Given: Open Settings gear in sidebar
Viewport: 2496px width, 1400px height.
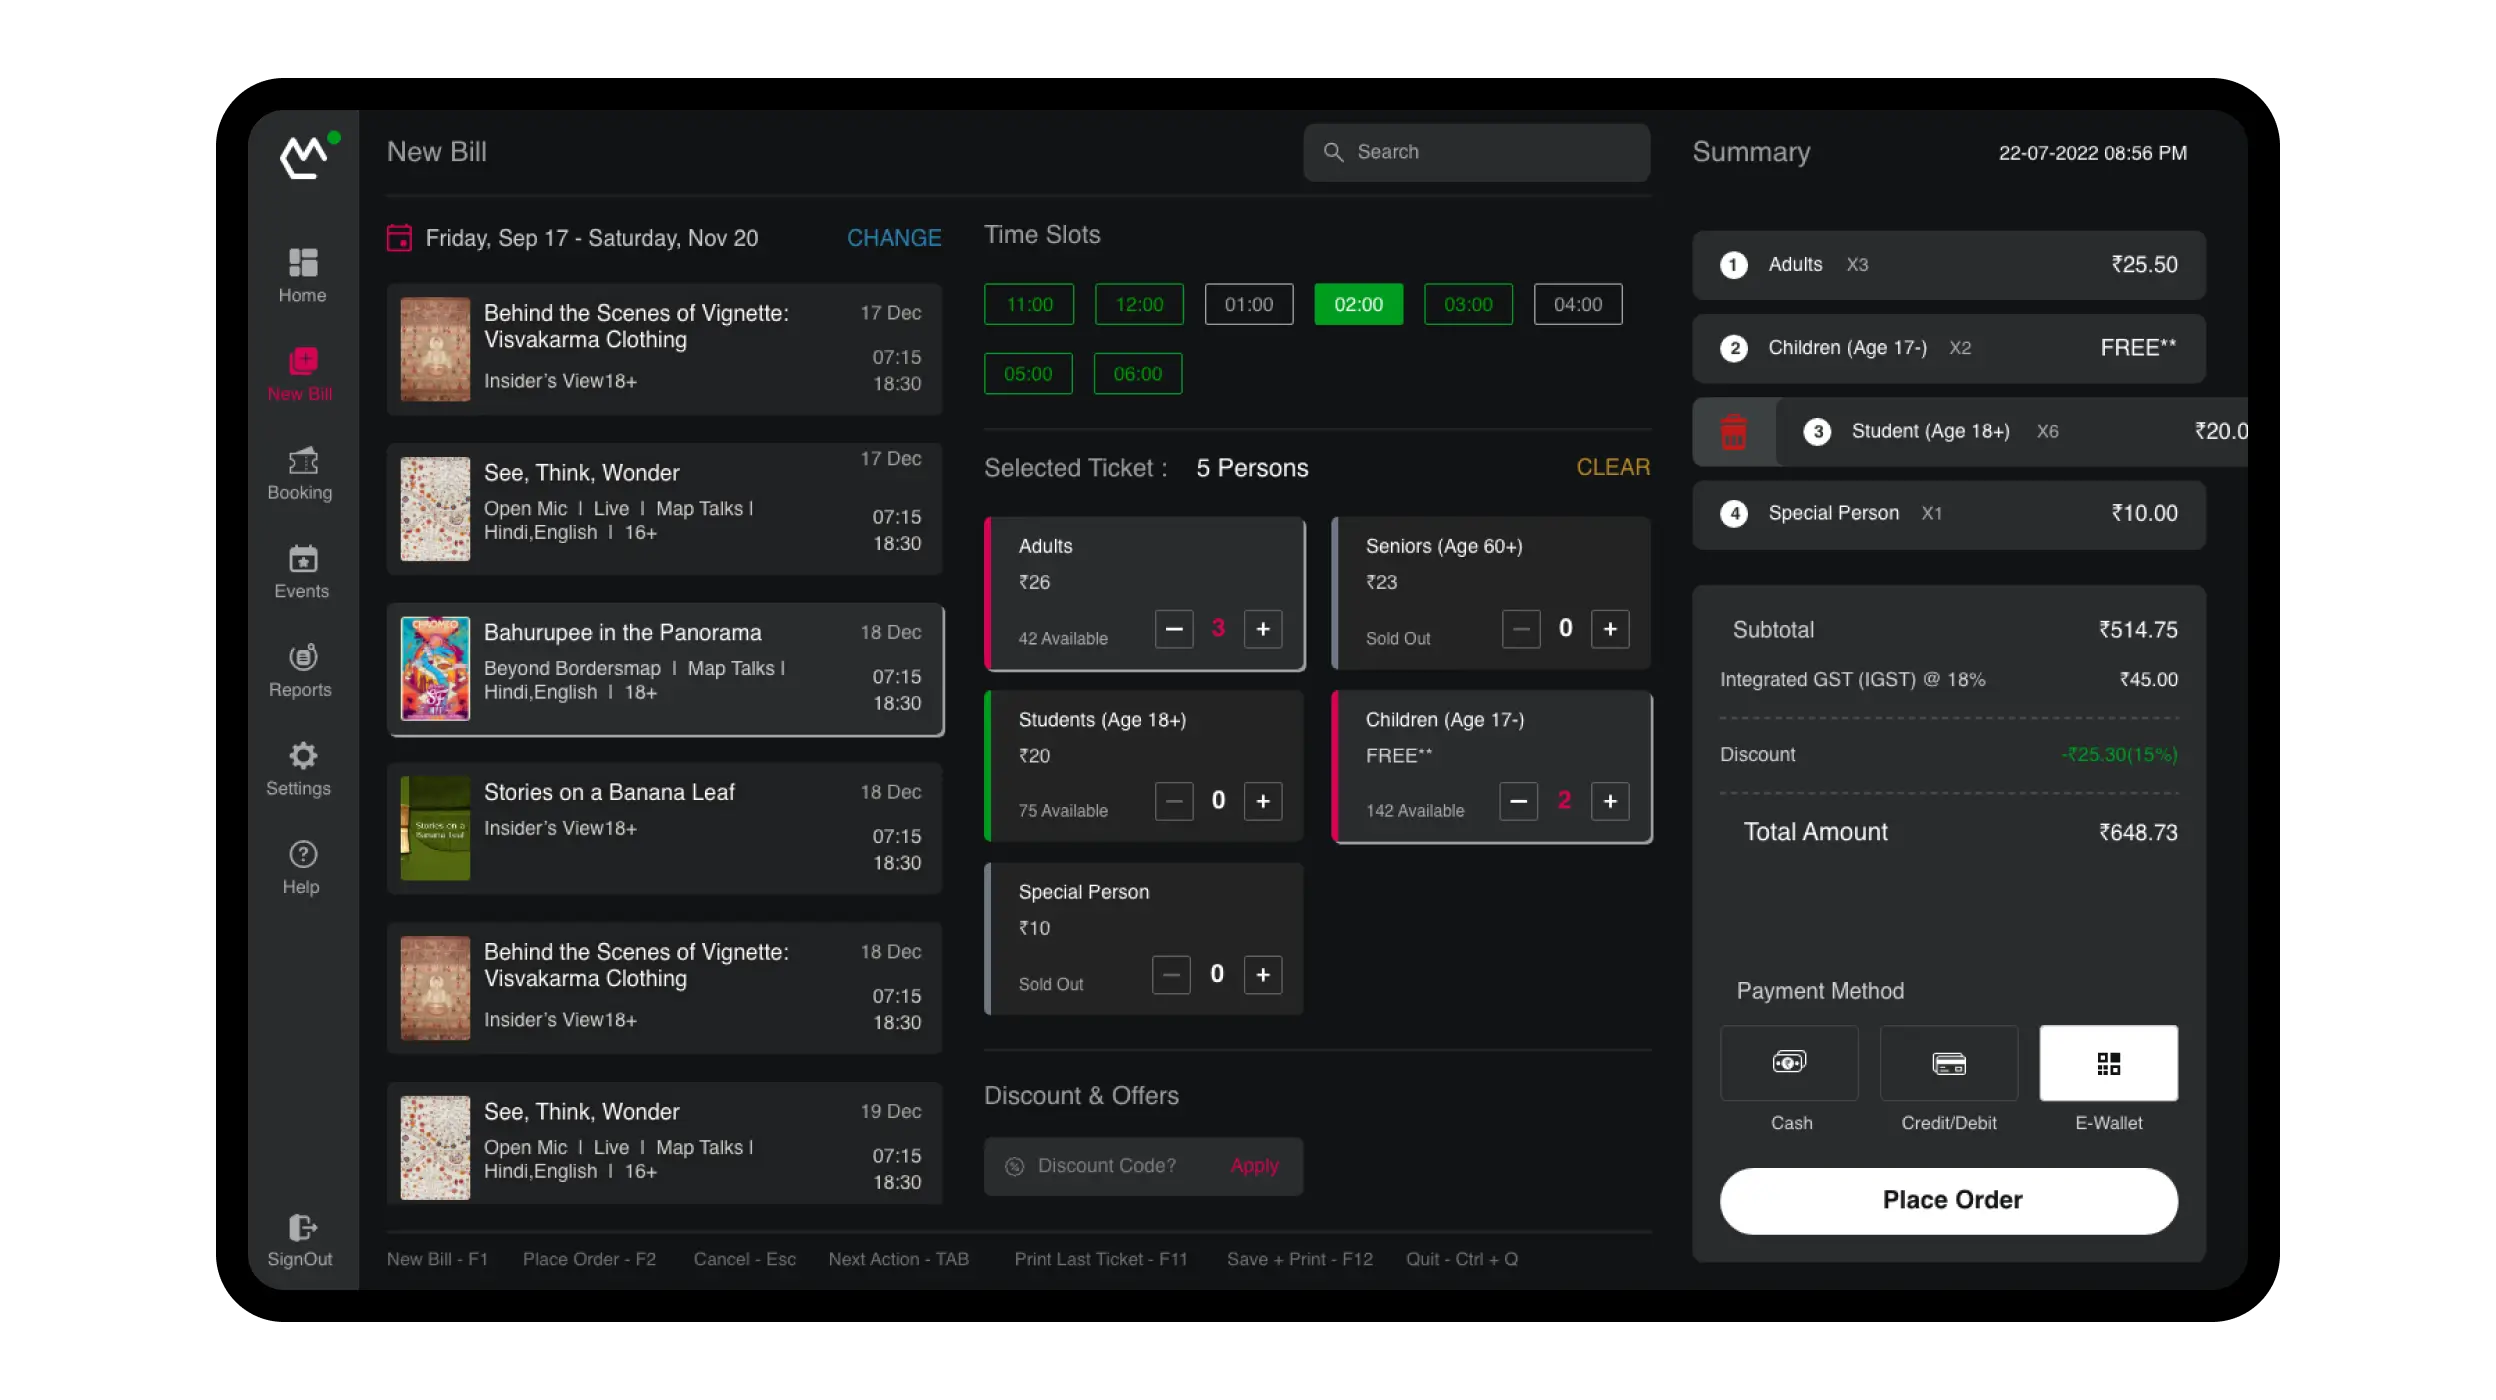Looking at the screenshot, I should 302,756.
